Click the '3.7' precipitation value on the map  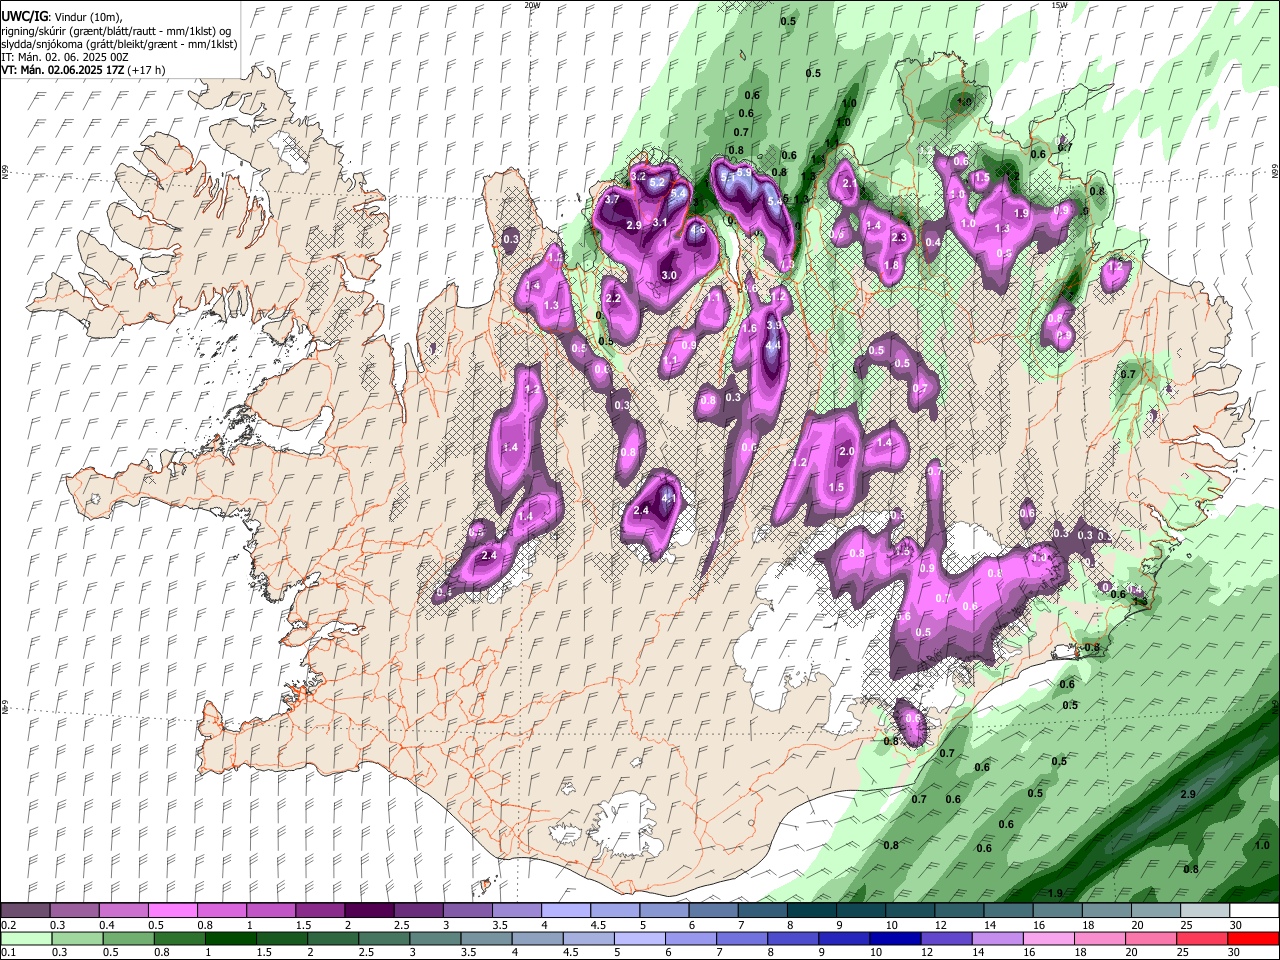[613, 200]
